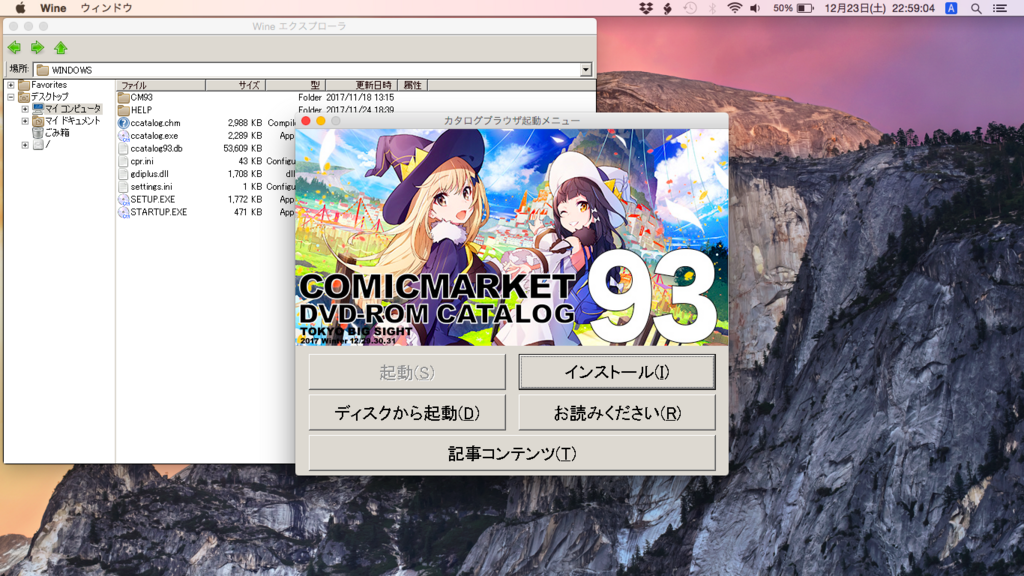This screenshot has height=576, width=1024.
Task: Expand the root '/' tree node
Action: point(25,145)
